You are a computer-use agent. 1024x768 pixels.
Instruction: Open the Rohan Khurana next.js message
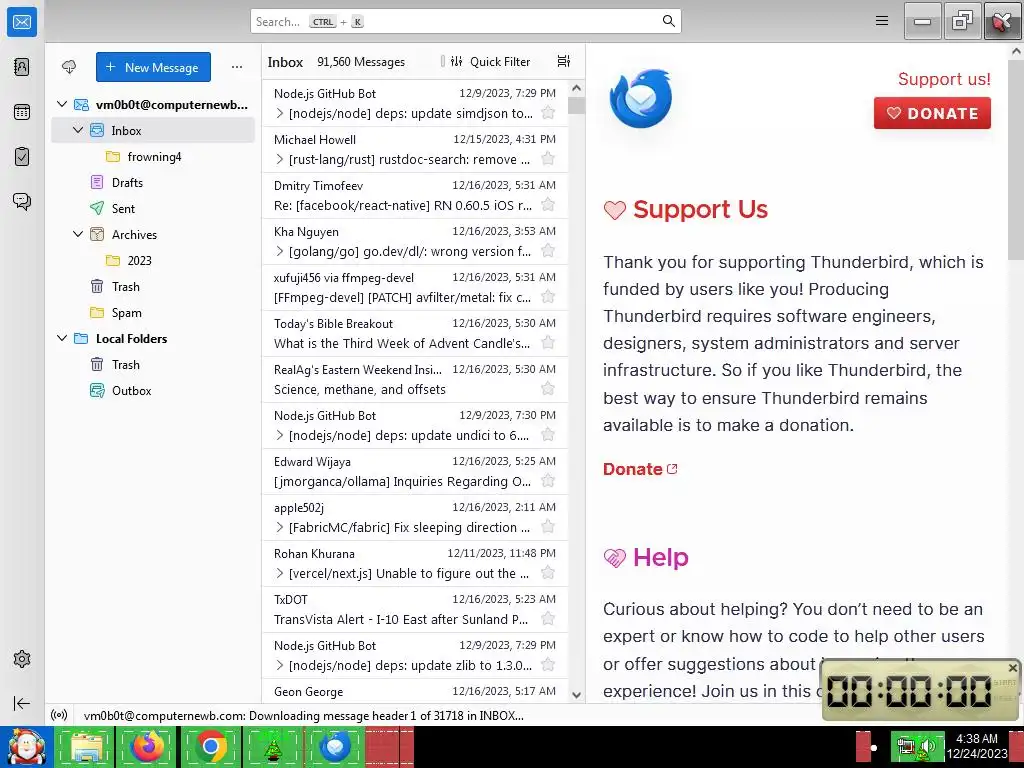point(415,564)
